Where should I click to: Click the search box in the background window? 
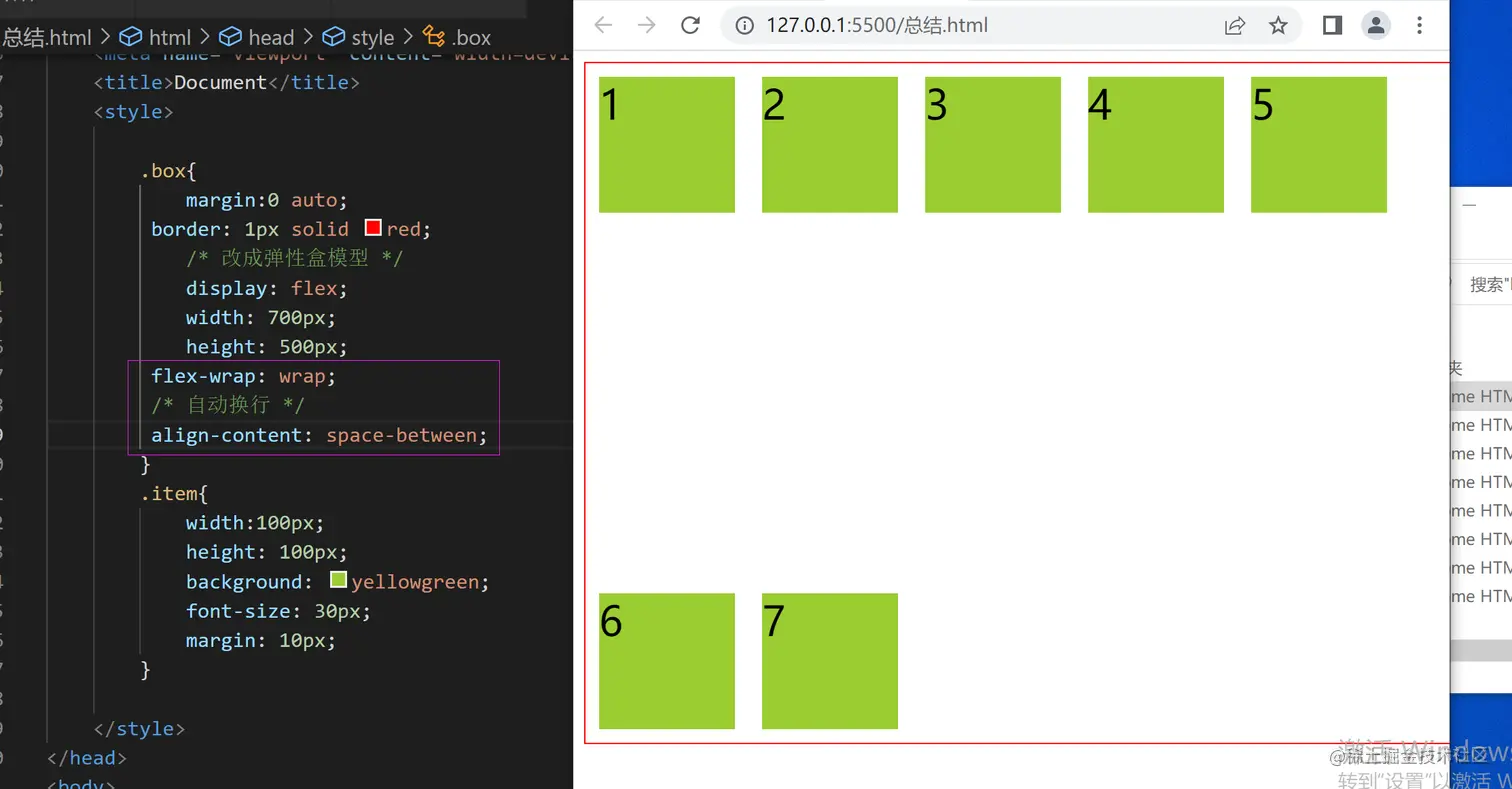1483,285
